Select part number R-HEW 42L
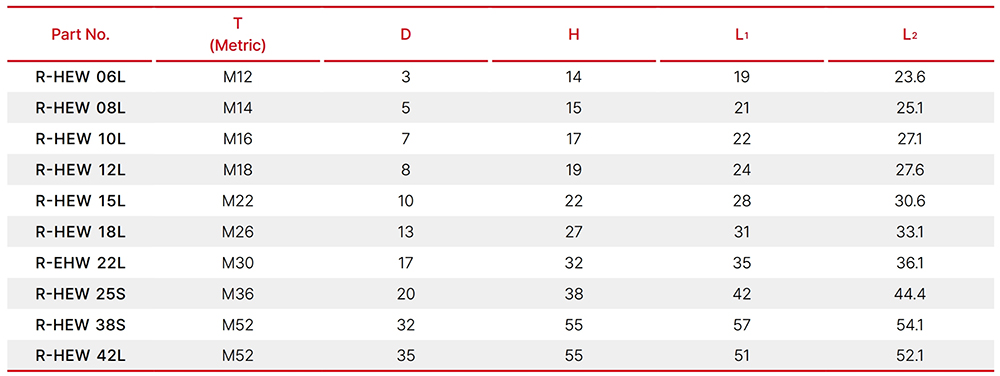Viewport: 1000px width, 376px height. coord(80,355)
